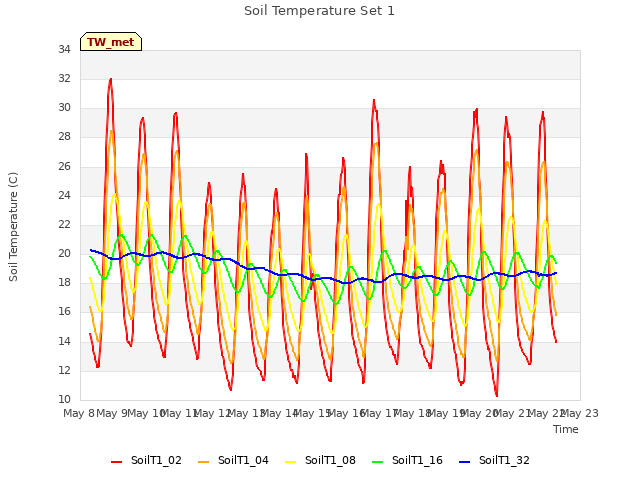Click the May 8 x-axis tick label
640x480 pixels.
click(79, 413)
